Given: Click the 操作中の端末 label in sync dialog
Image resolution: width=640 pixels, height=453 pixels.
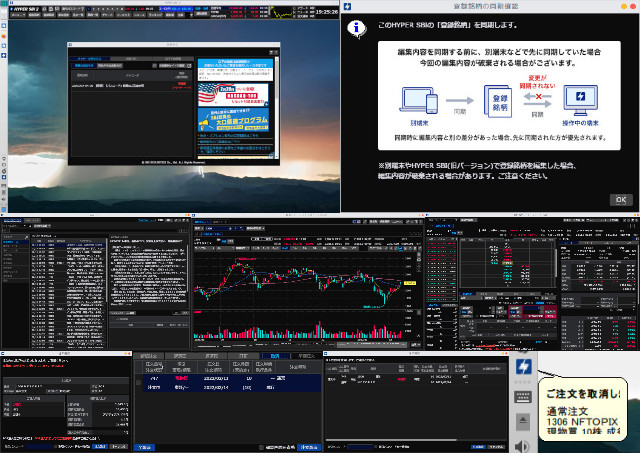Looking at the screenshot, I should click(x=580, y=123).
